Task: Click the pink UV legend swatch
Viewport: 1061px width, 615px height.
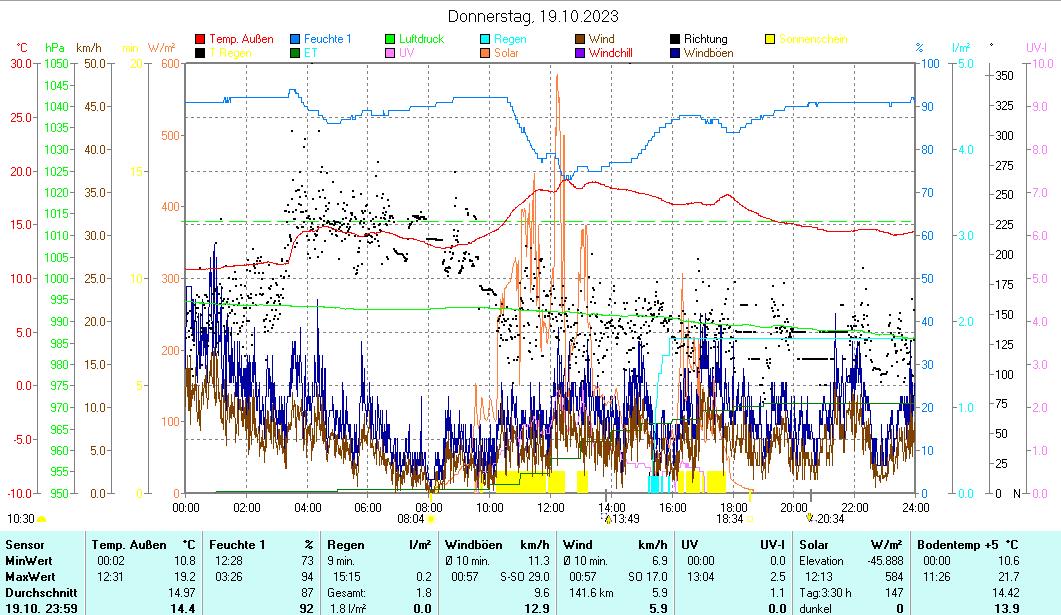Action: click(390, 53)
